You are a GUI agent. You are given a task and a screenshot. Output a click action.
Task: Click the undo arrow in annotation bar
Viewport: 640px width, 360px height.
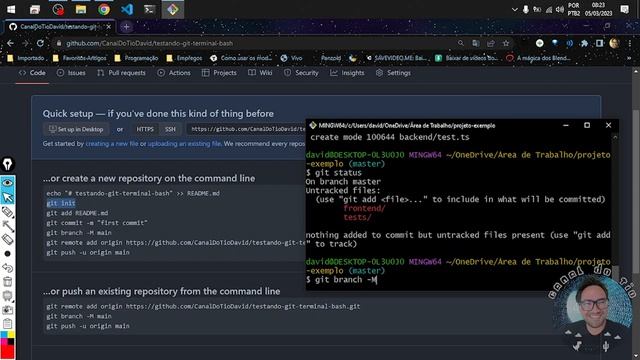(x=7, y=268)
